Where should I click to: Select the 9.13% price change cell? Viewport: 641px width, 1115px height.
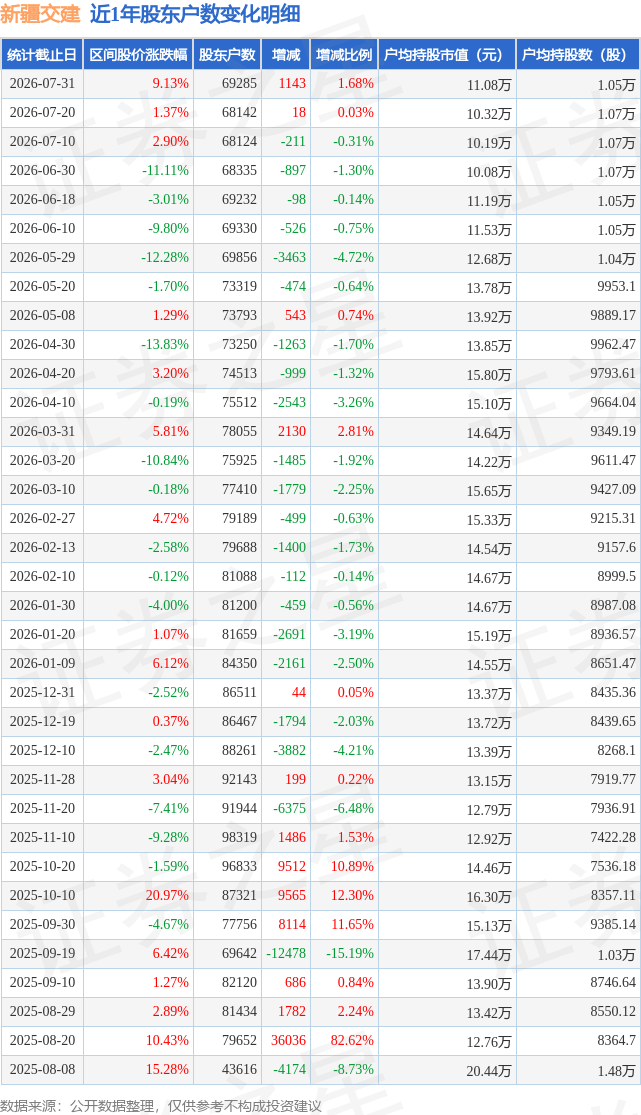pos(171,83)
